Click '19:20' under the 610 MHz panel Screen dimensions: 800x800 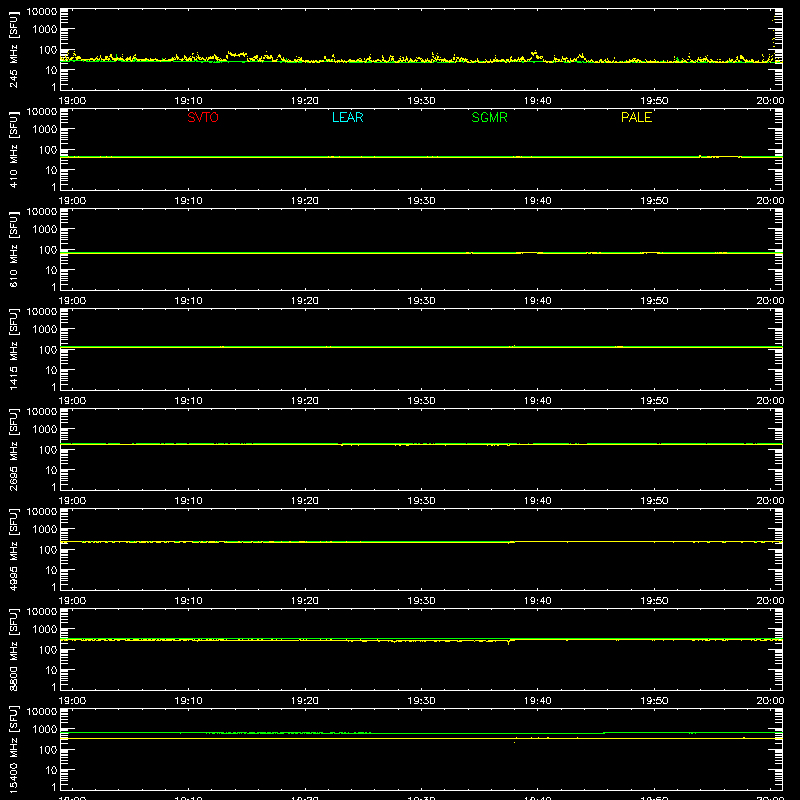[305, 301]
